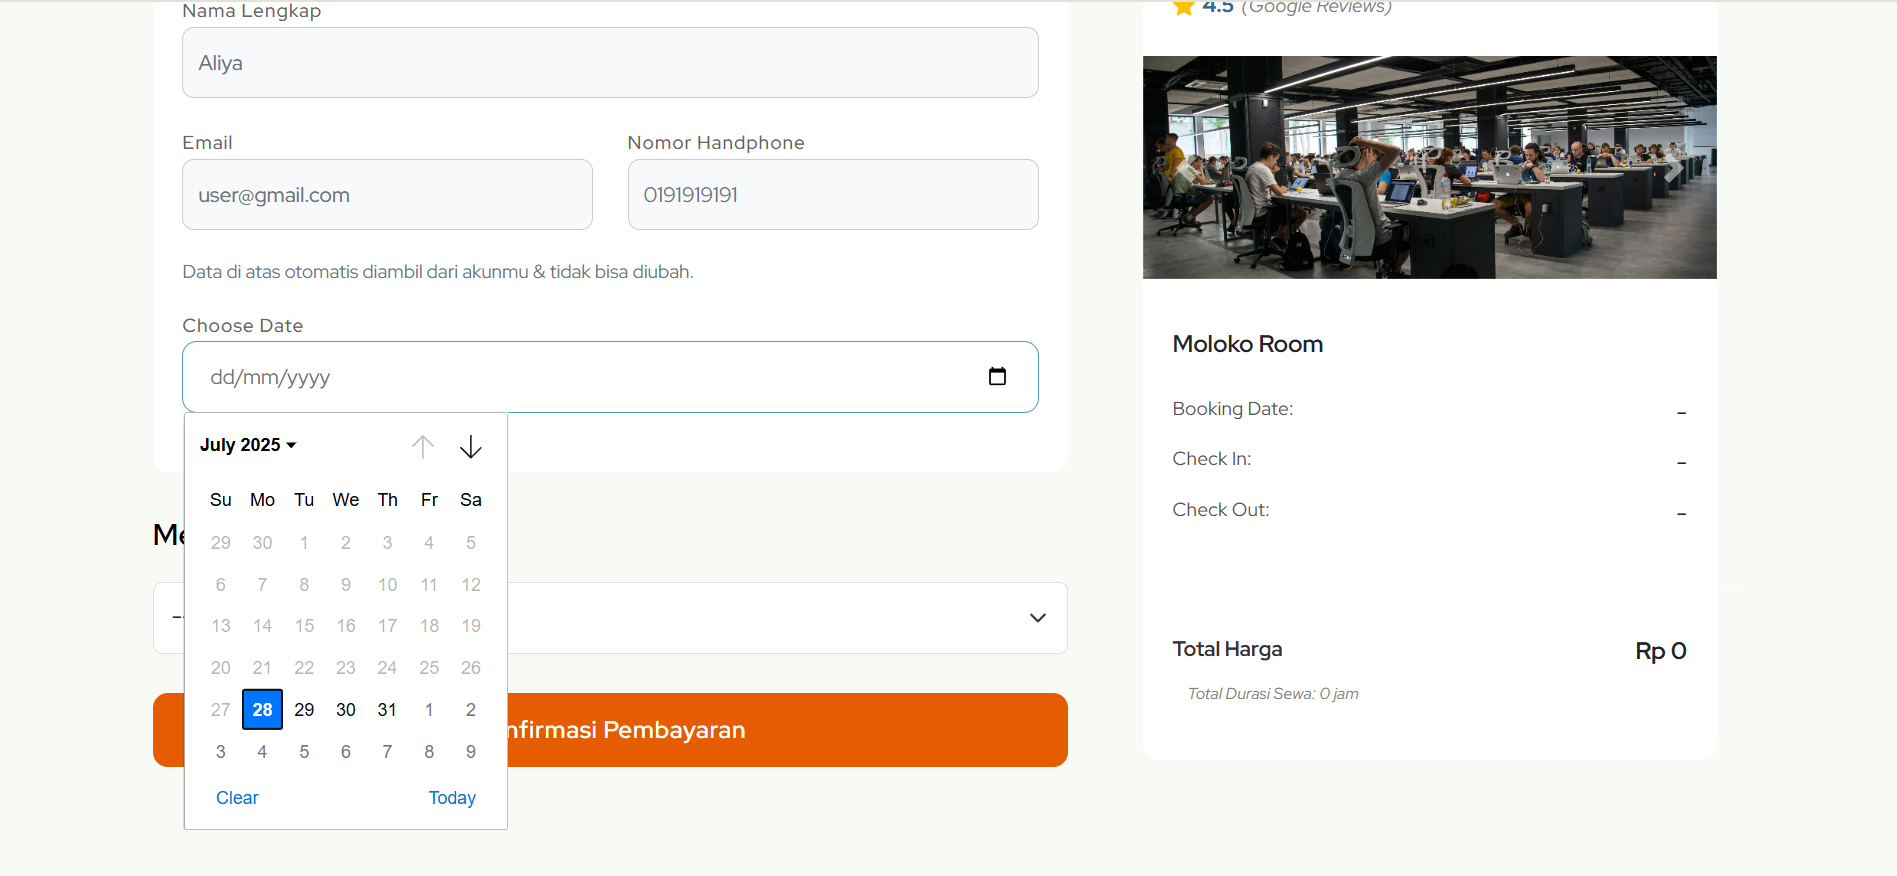Select the highlighted date 28
Image resolution: width=1897 pixels, height=876 pixels.
[262, 710]
